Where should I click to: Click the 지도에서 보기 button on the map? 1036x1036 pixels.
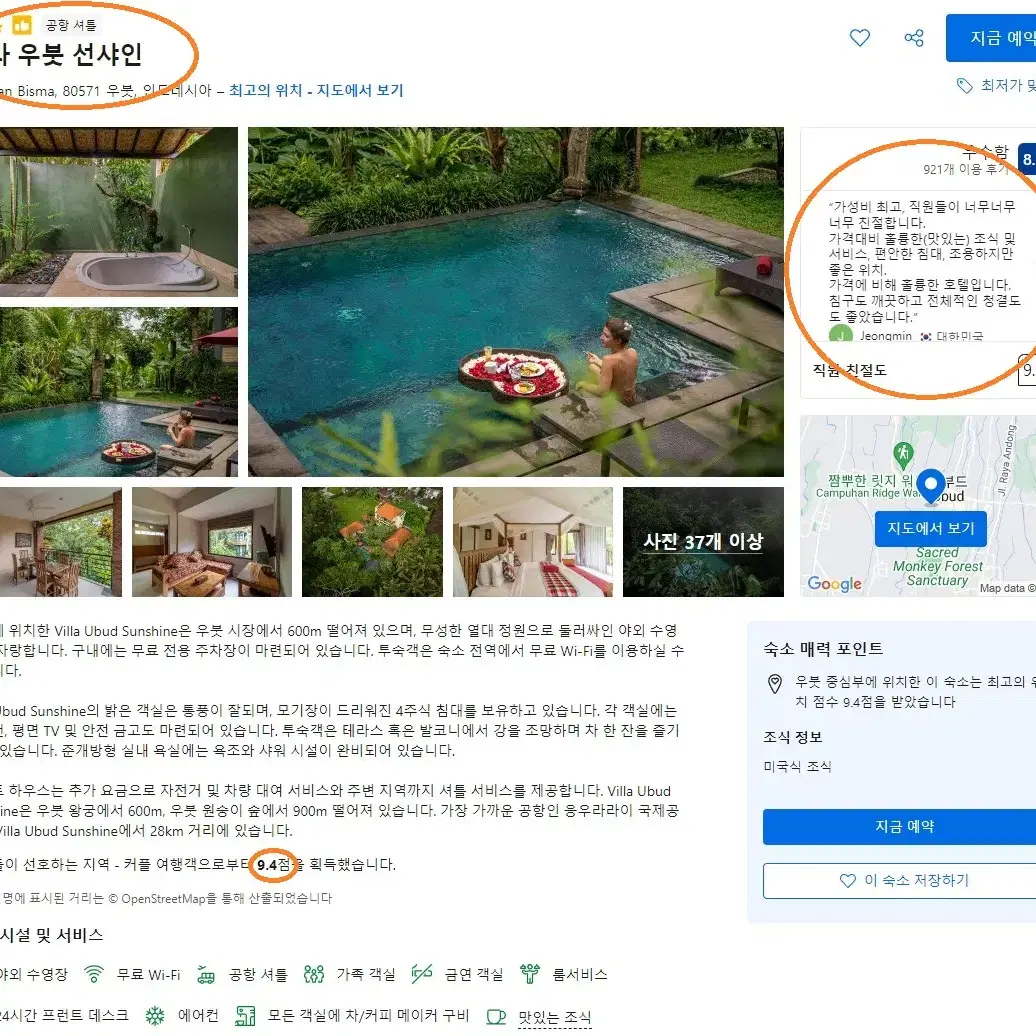(930, 528)
